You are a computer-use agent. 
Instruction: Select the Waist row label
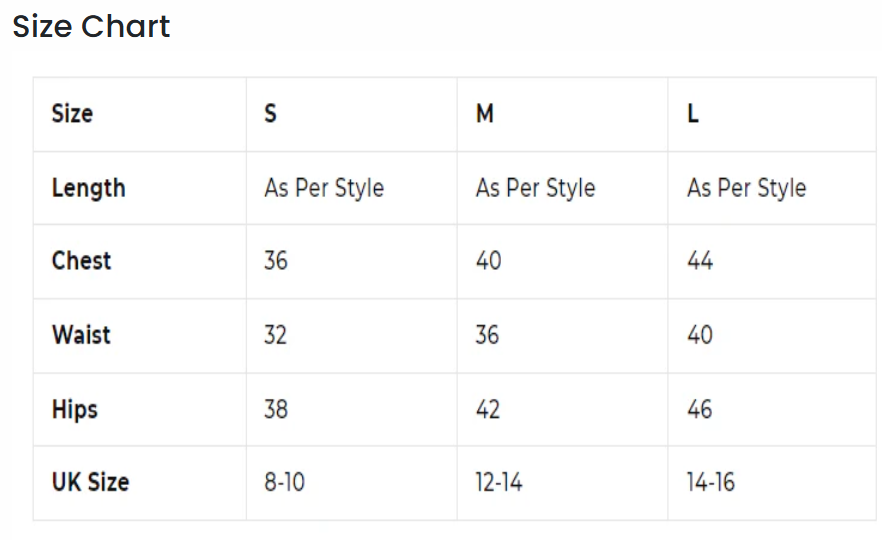coord(81,334)
